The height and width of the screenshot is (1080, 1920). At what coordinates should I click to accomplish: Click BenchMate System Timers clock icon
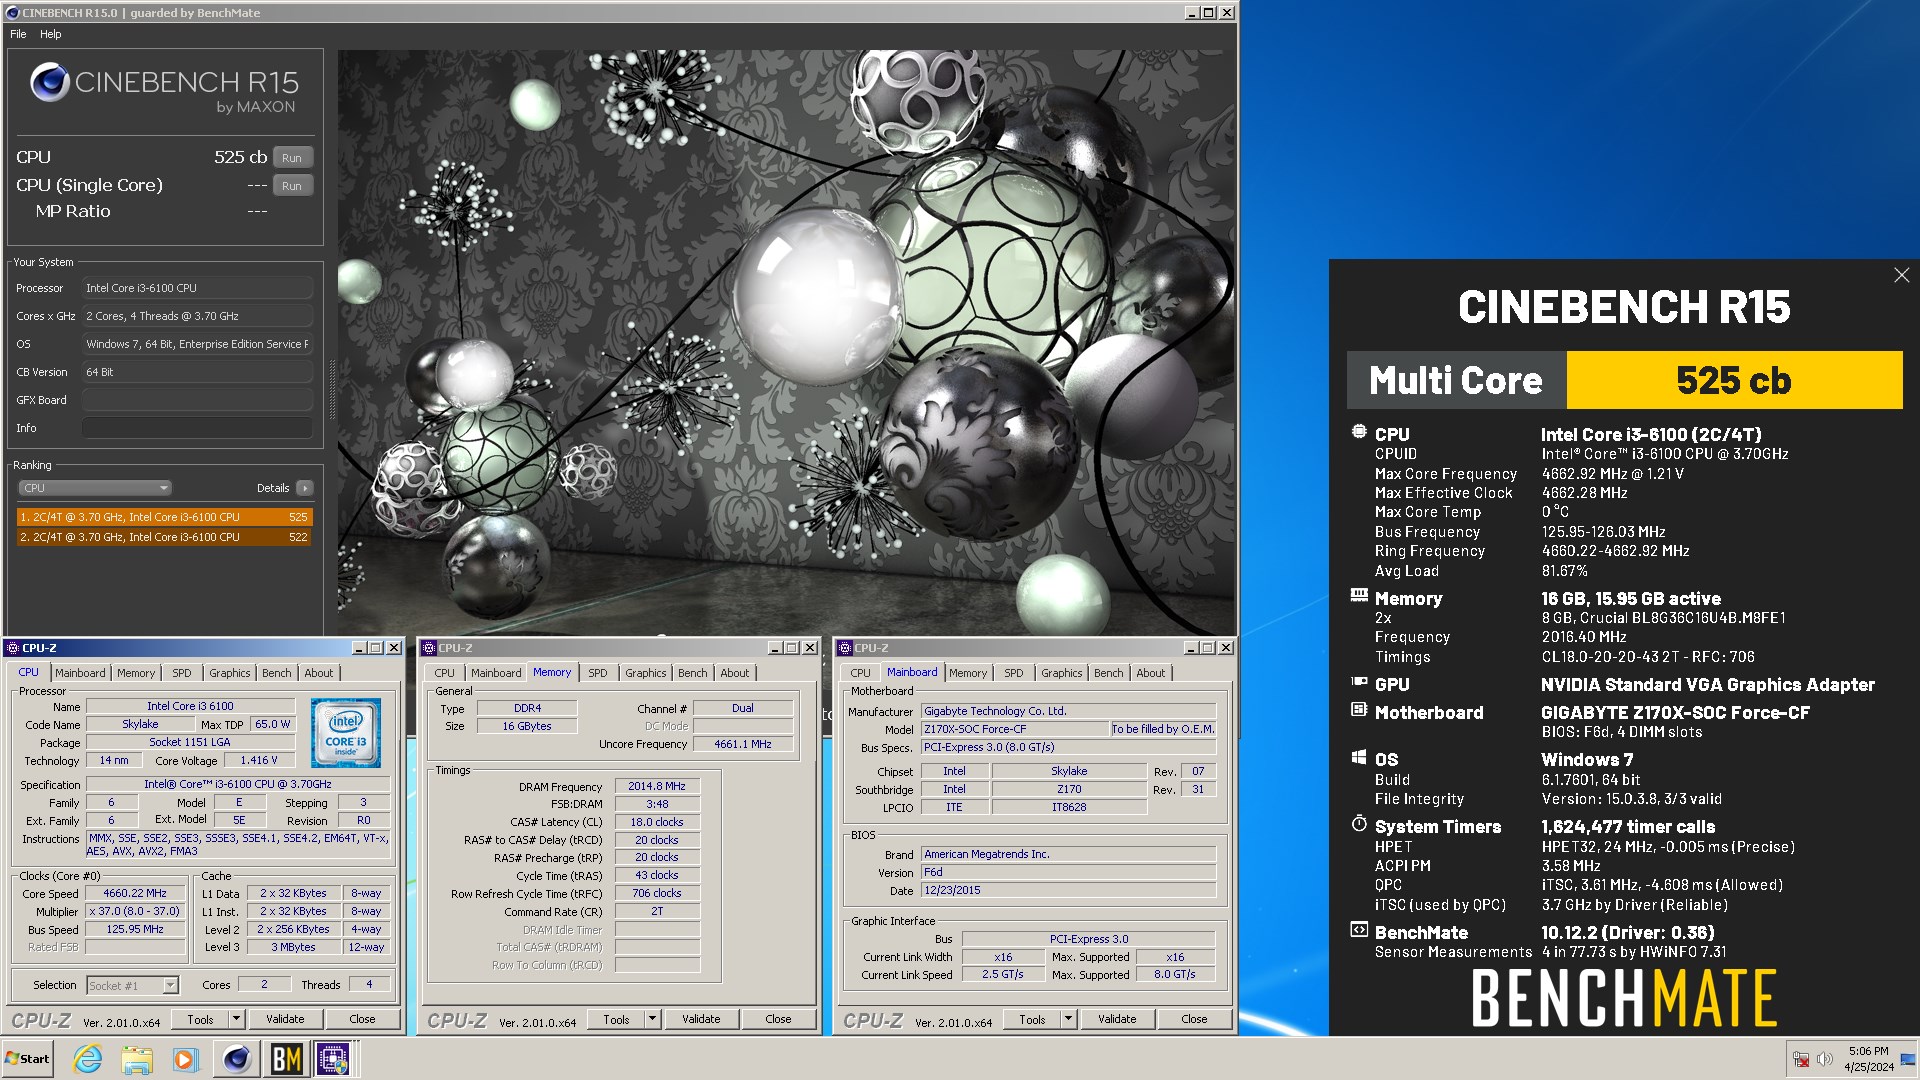(1359, 824)
